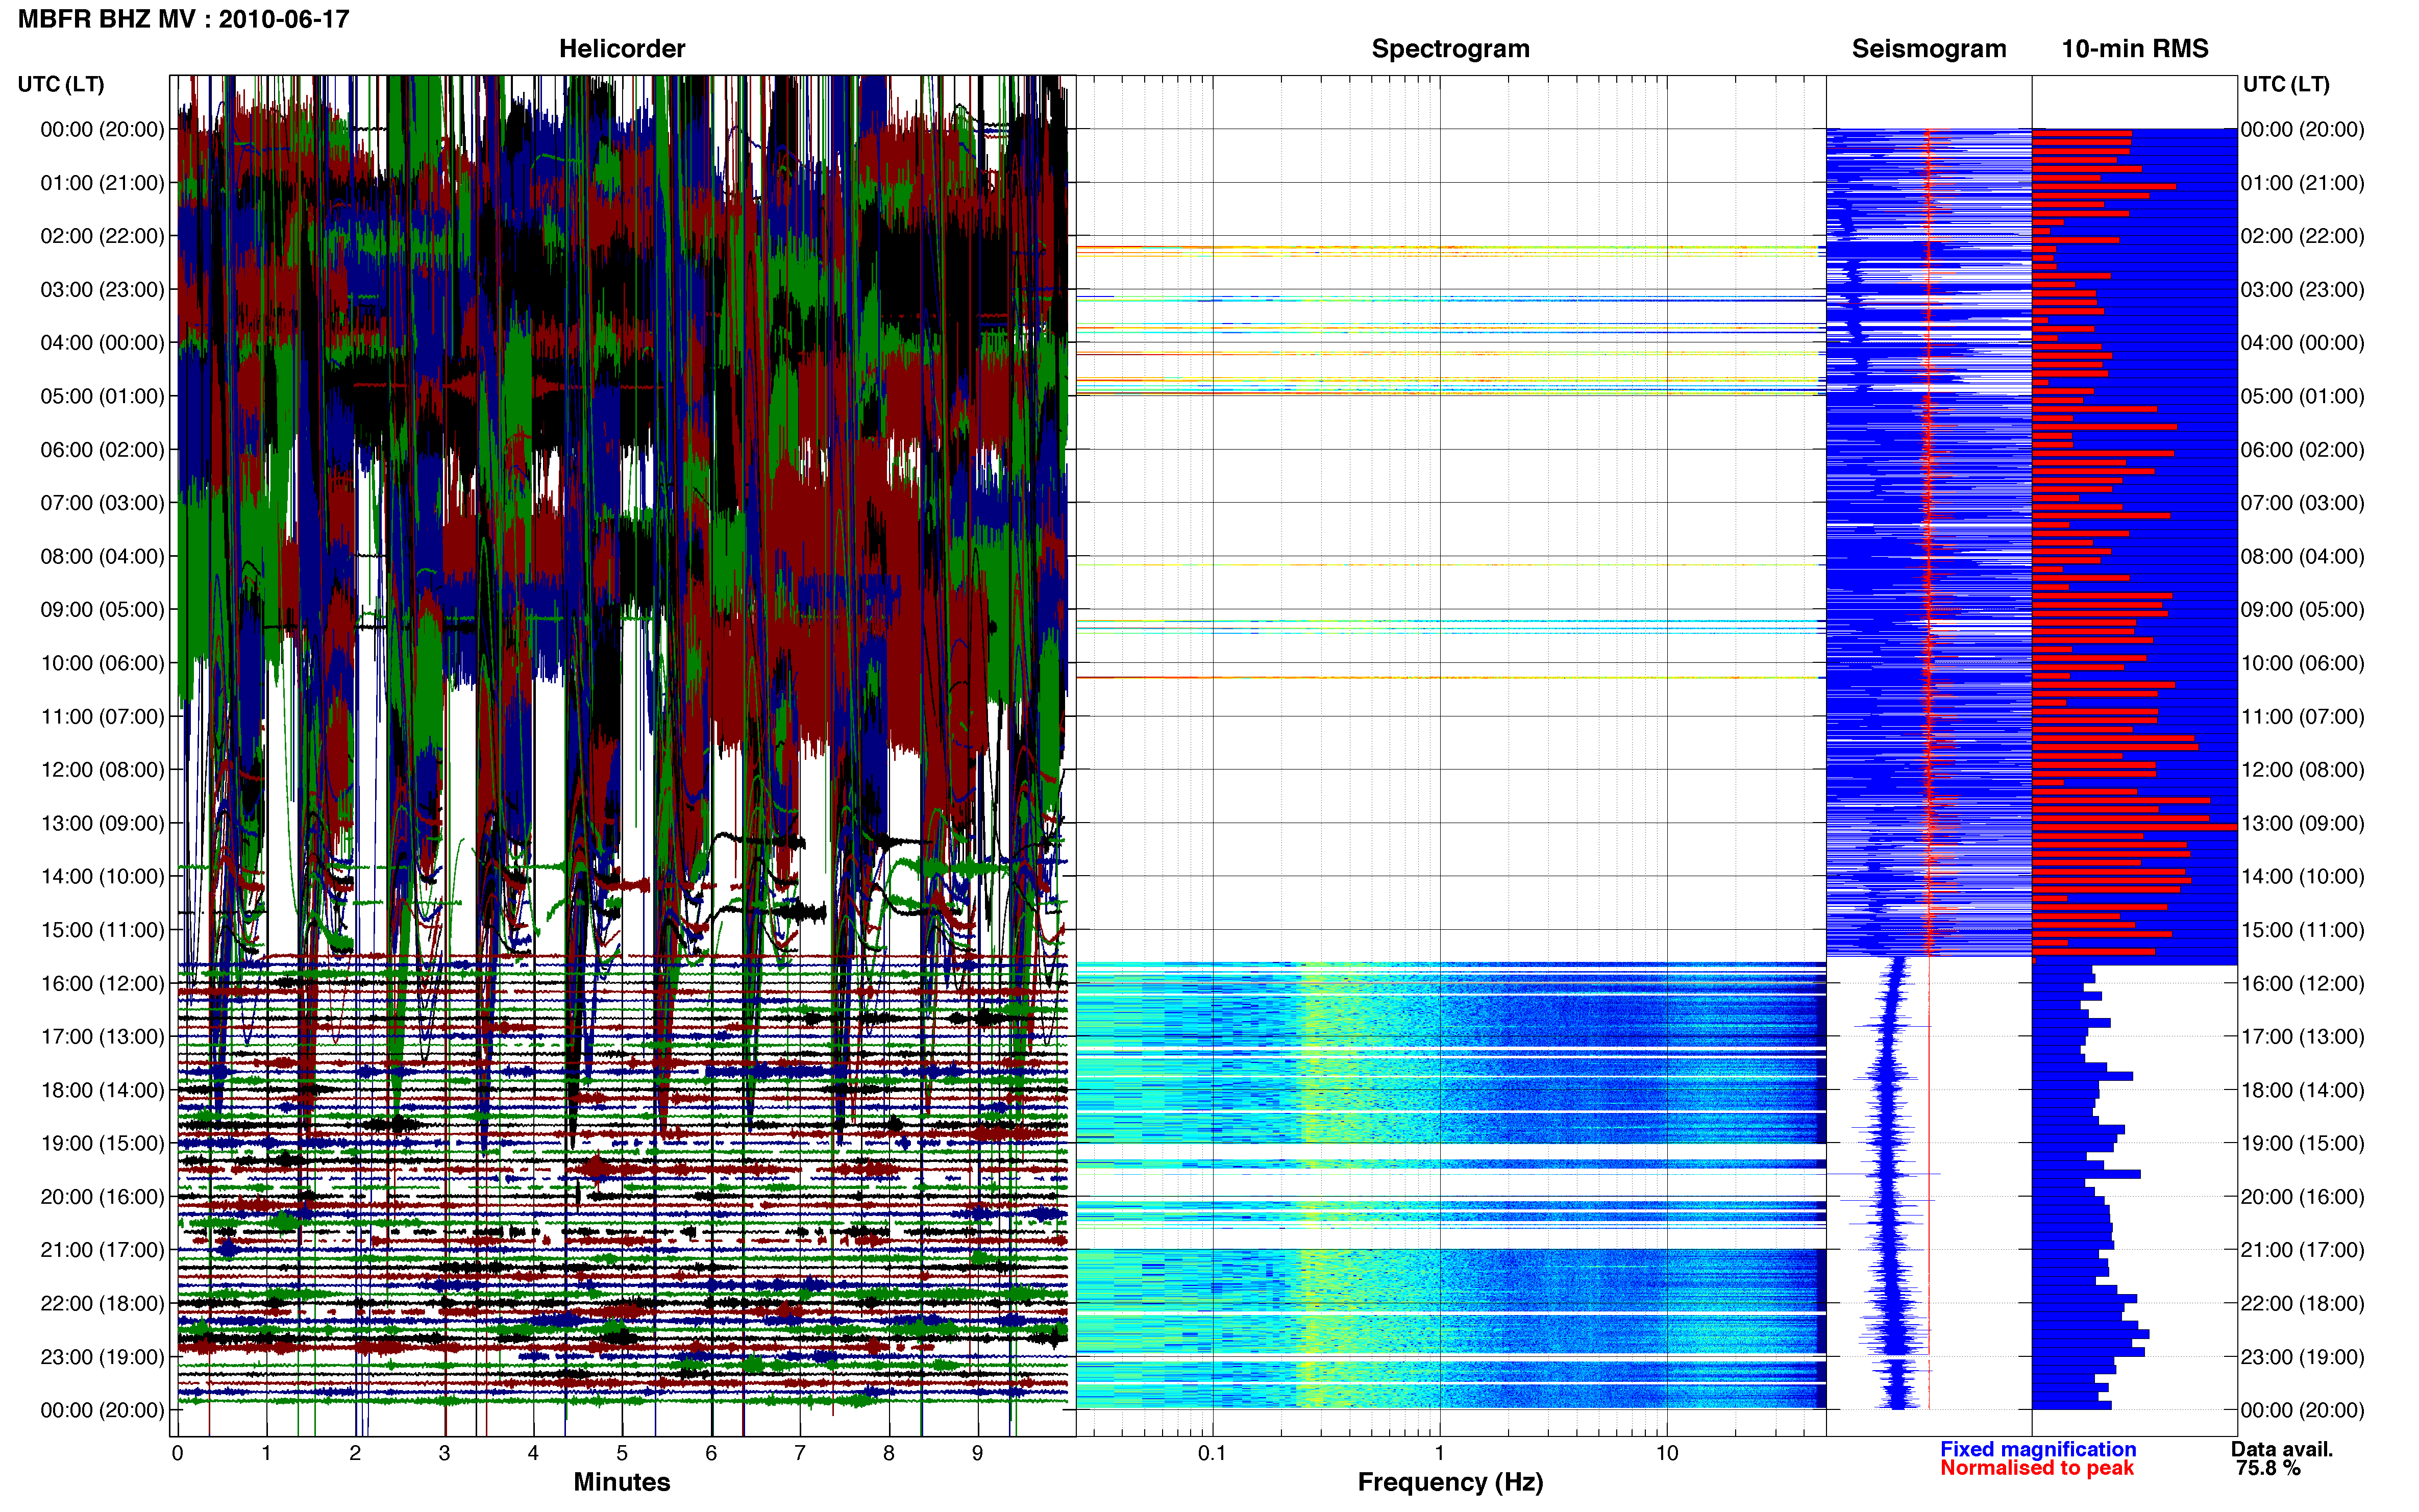Click the 'Fixed magnification' legend text
2419x1512 pixels.
[2038, 1449]
